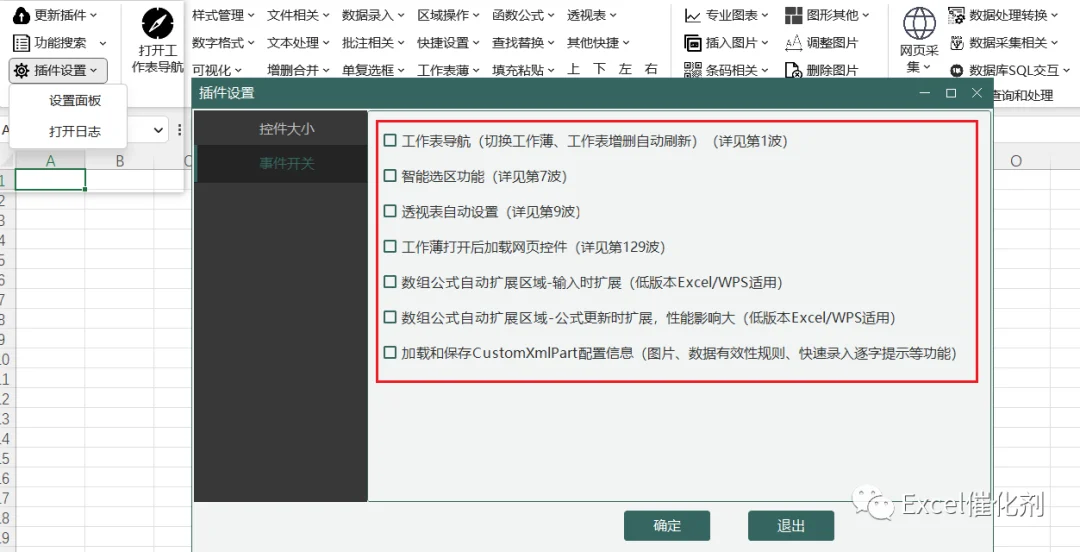The height and width of the screenshot is (552, 1080).
Task: Toggle 智能选区功能 checkbox
Action: [391, 176]
